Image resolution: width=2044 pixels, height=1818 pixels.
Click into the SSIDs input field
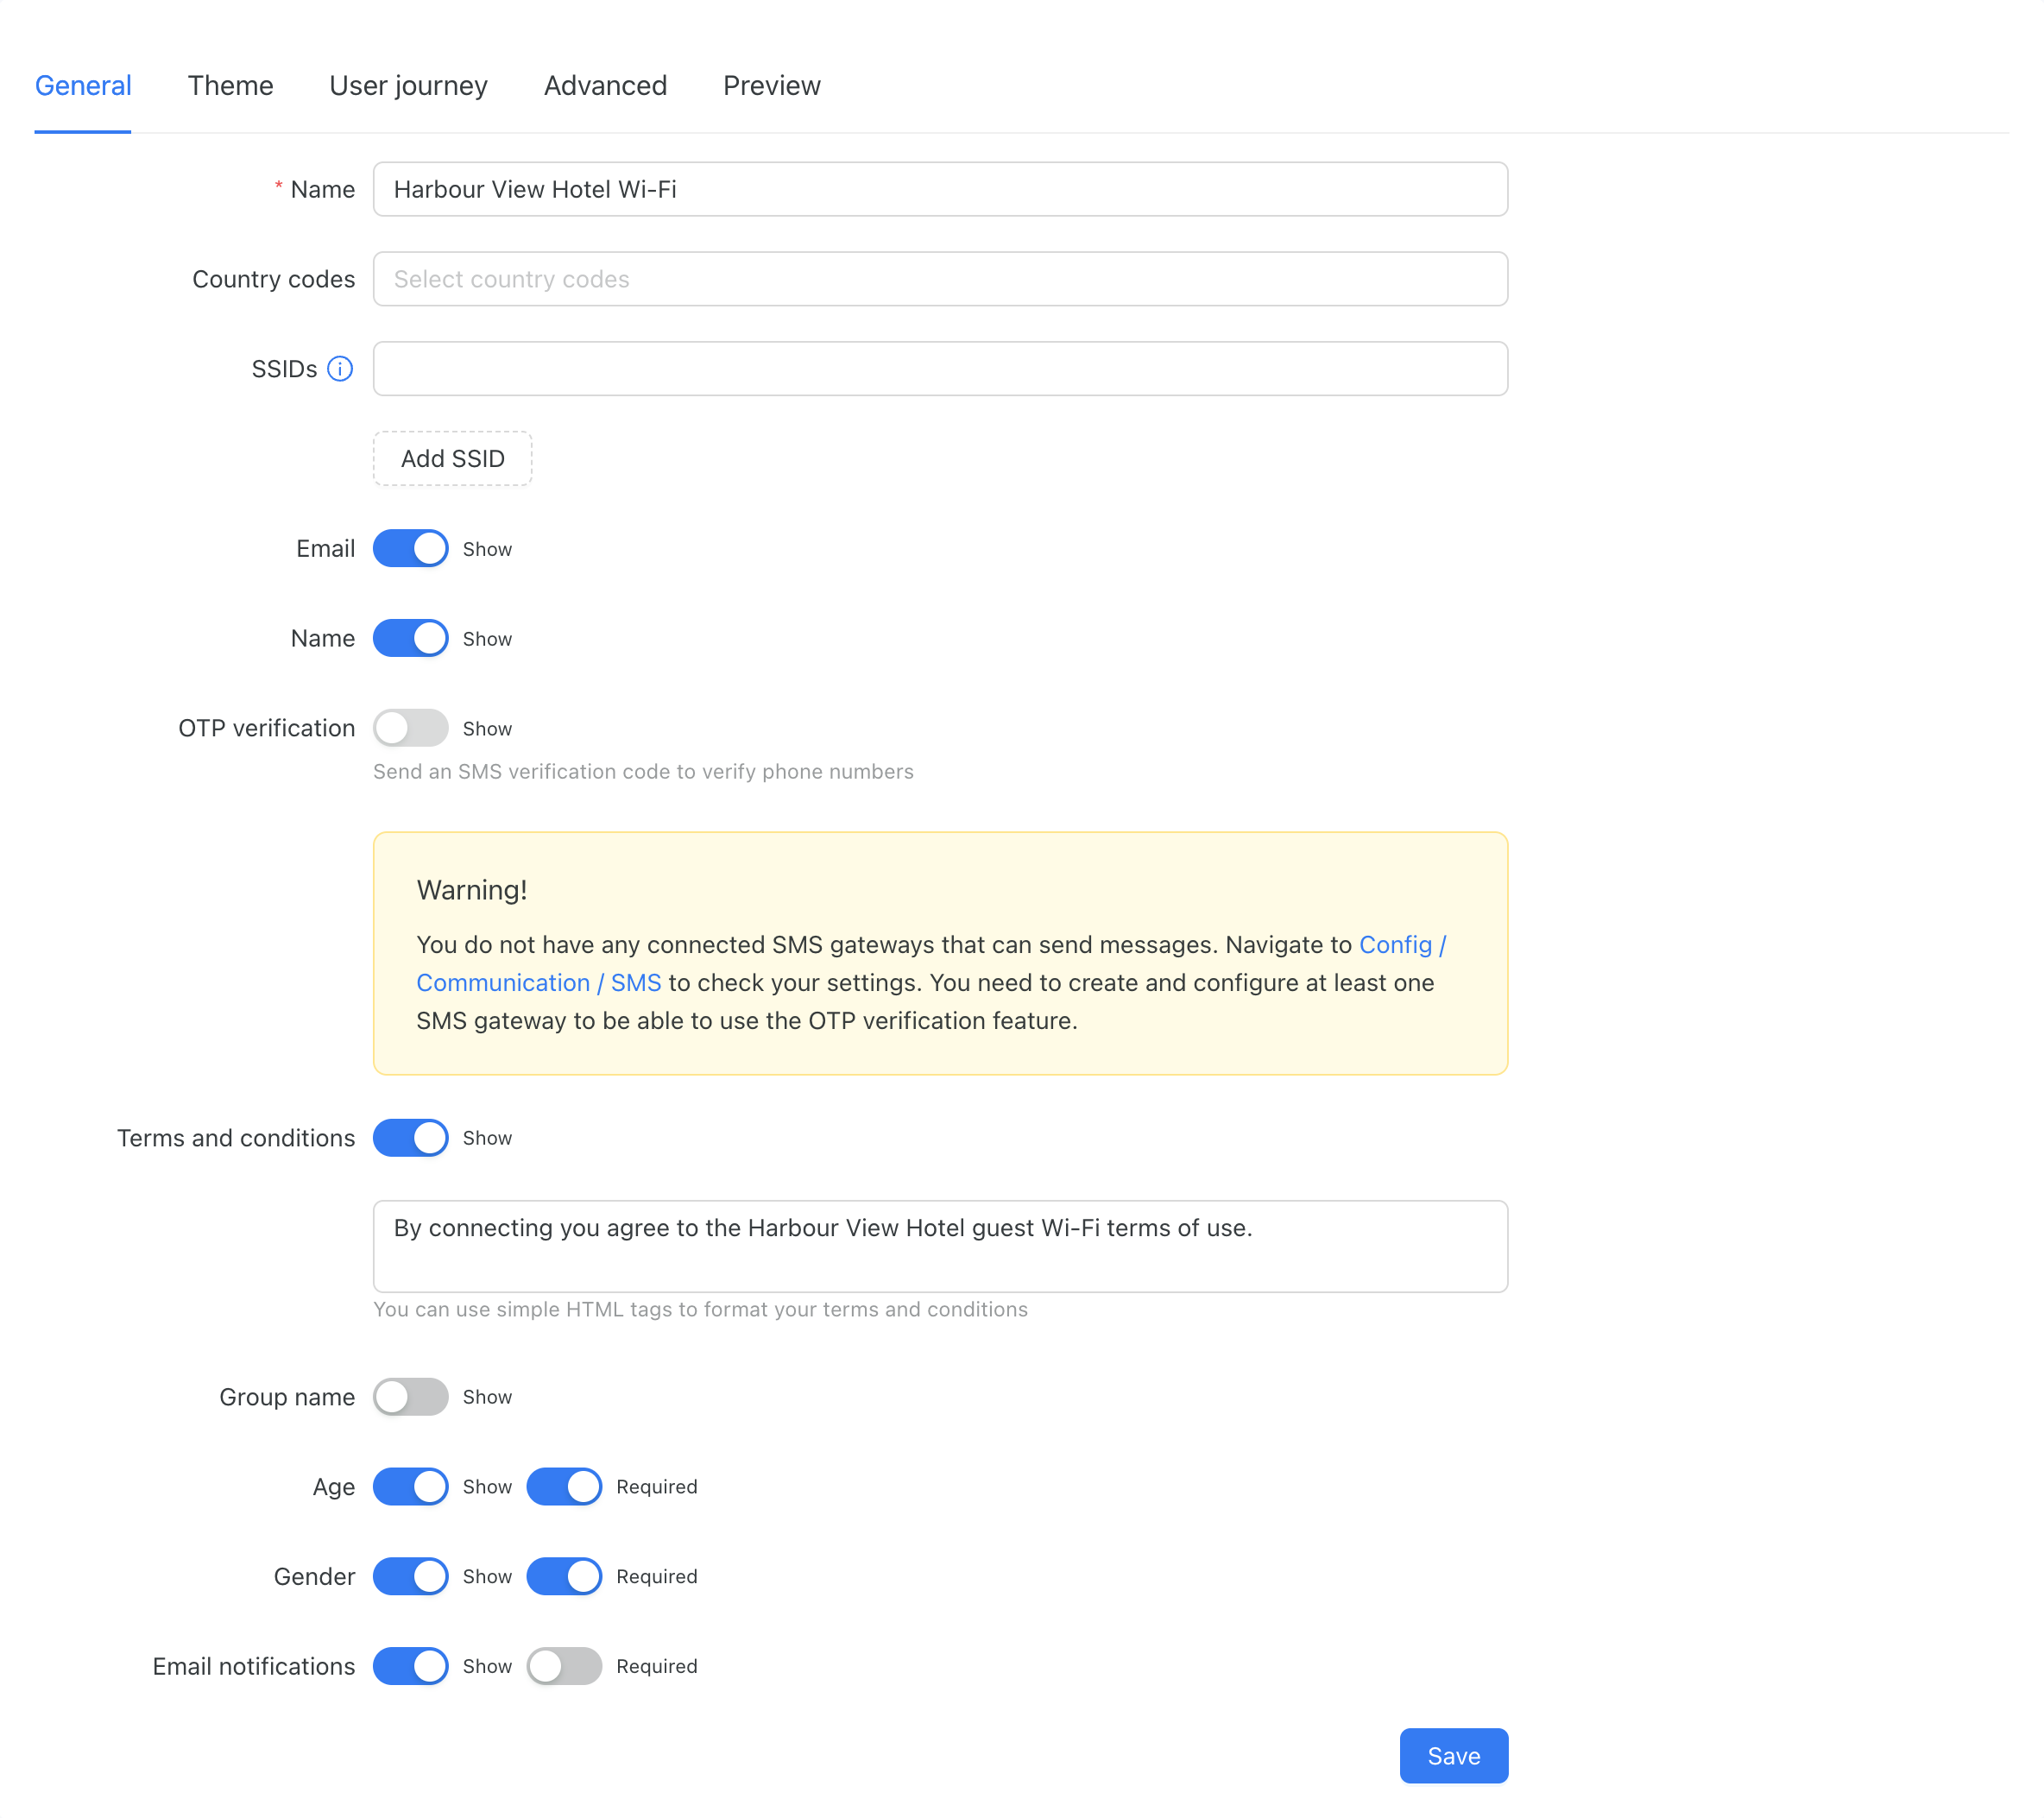coord(940,369)
